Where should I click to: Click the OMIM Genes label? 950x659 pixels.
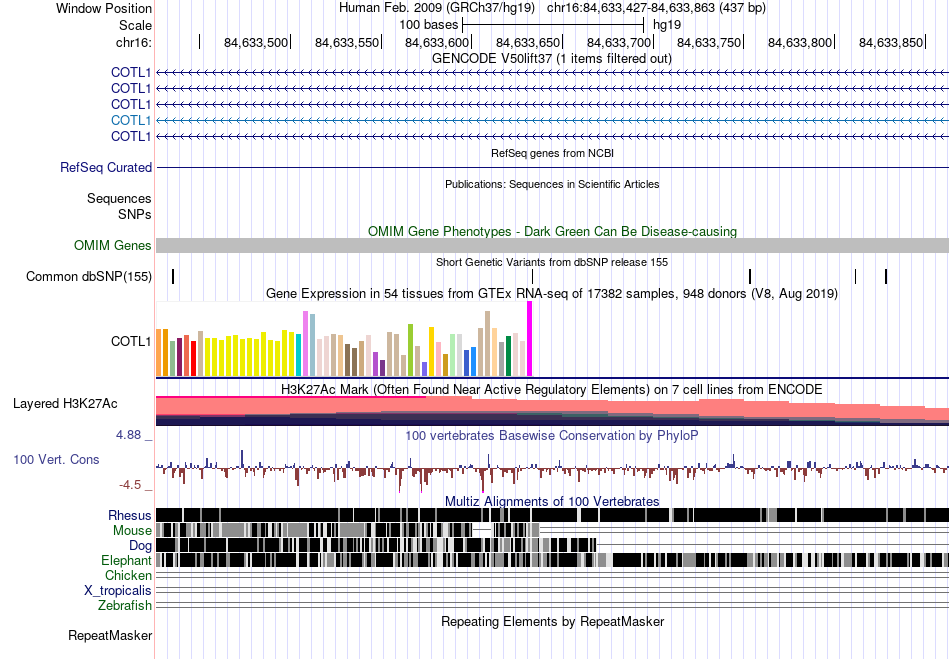tap(113, 245)
